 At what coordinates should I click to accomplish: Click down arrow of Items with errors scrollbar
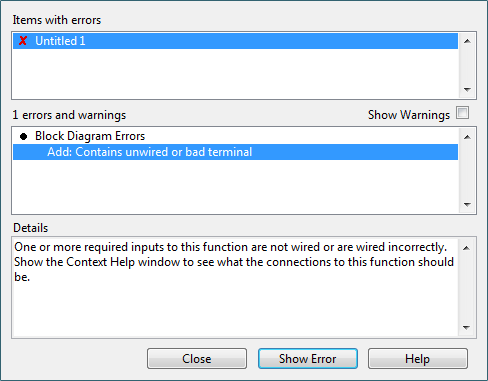click(x=467, y=89)
